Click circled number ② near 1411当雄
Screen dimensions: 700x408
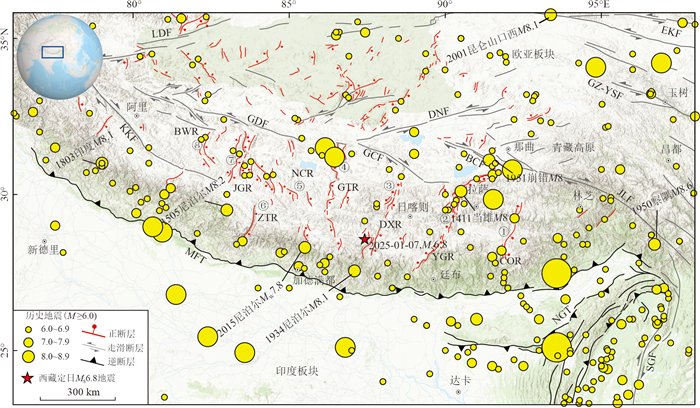pyautogui.click(x=445, y=219)
